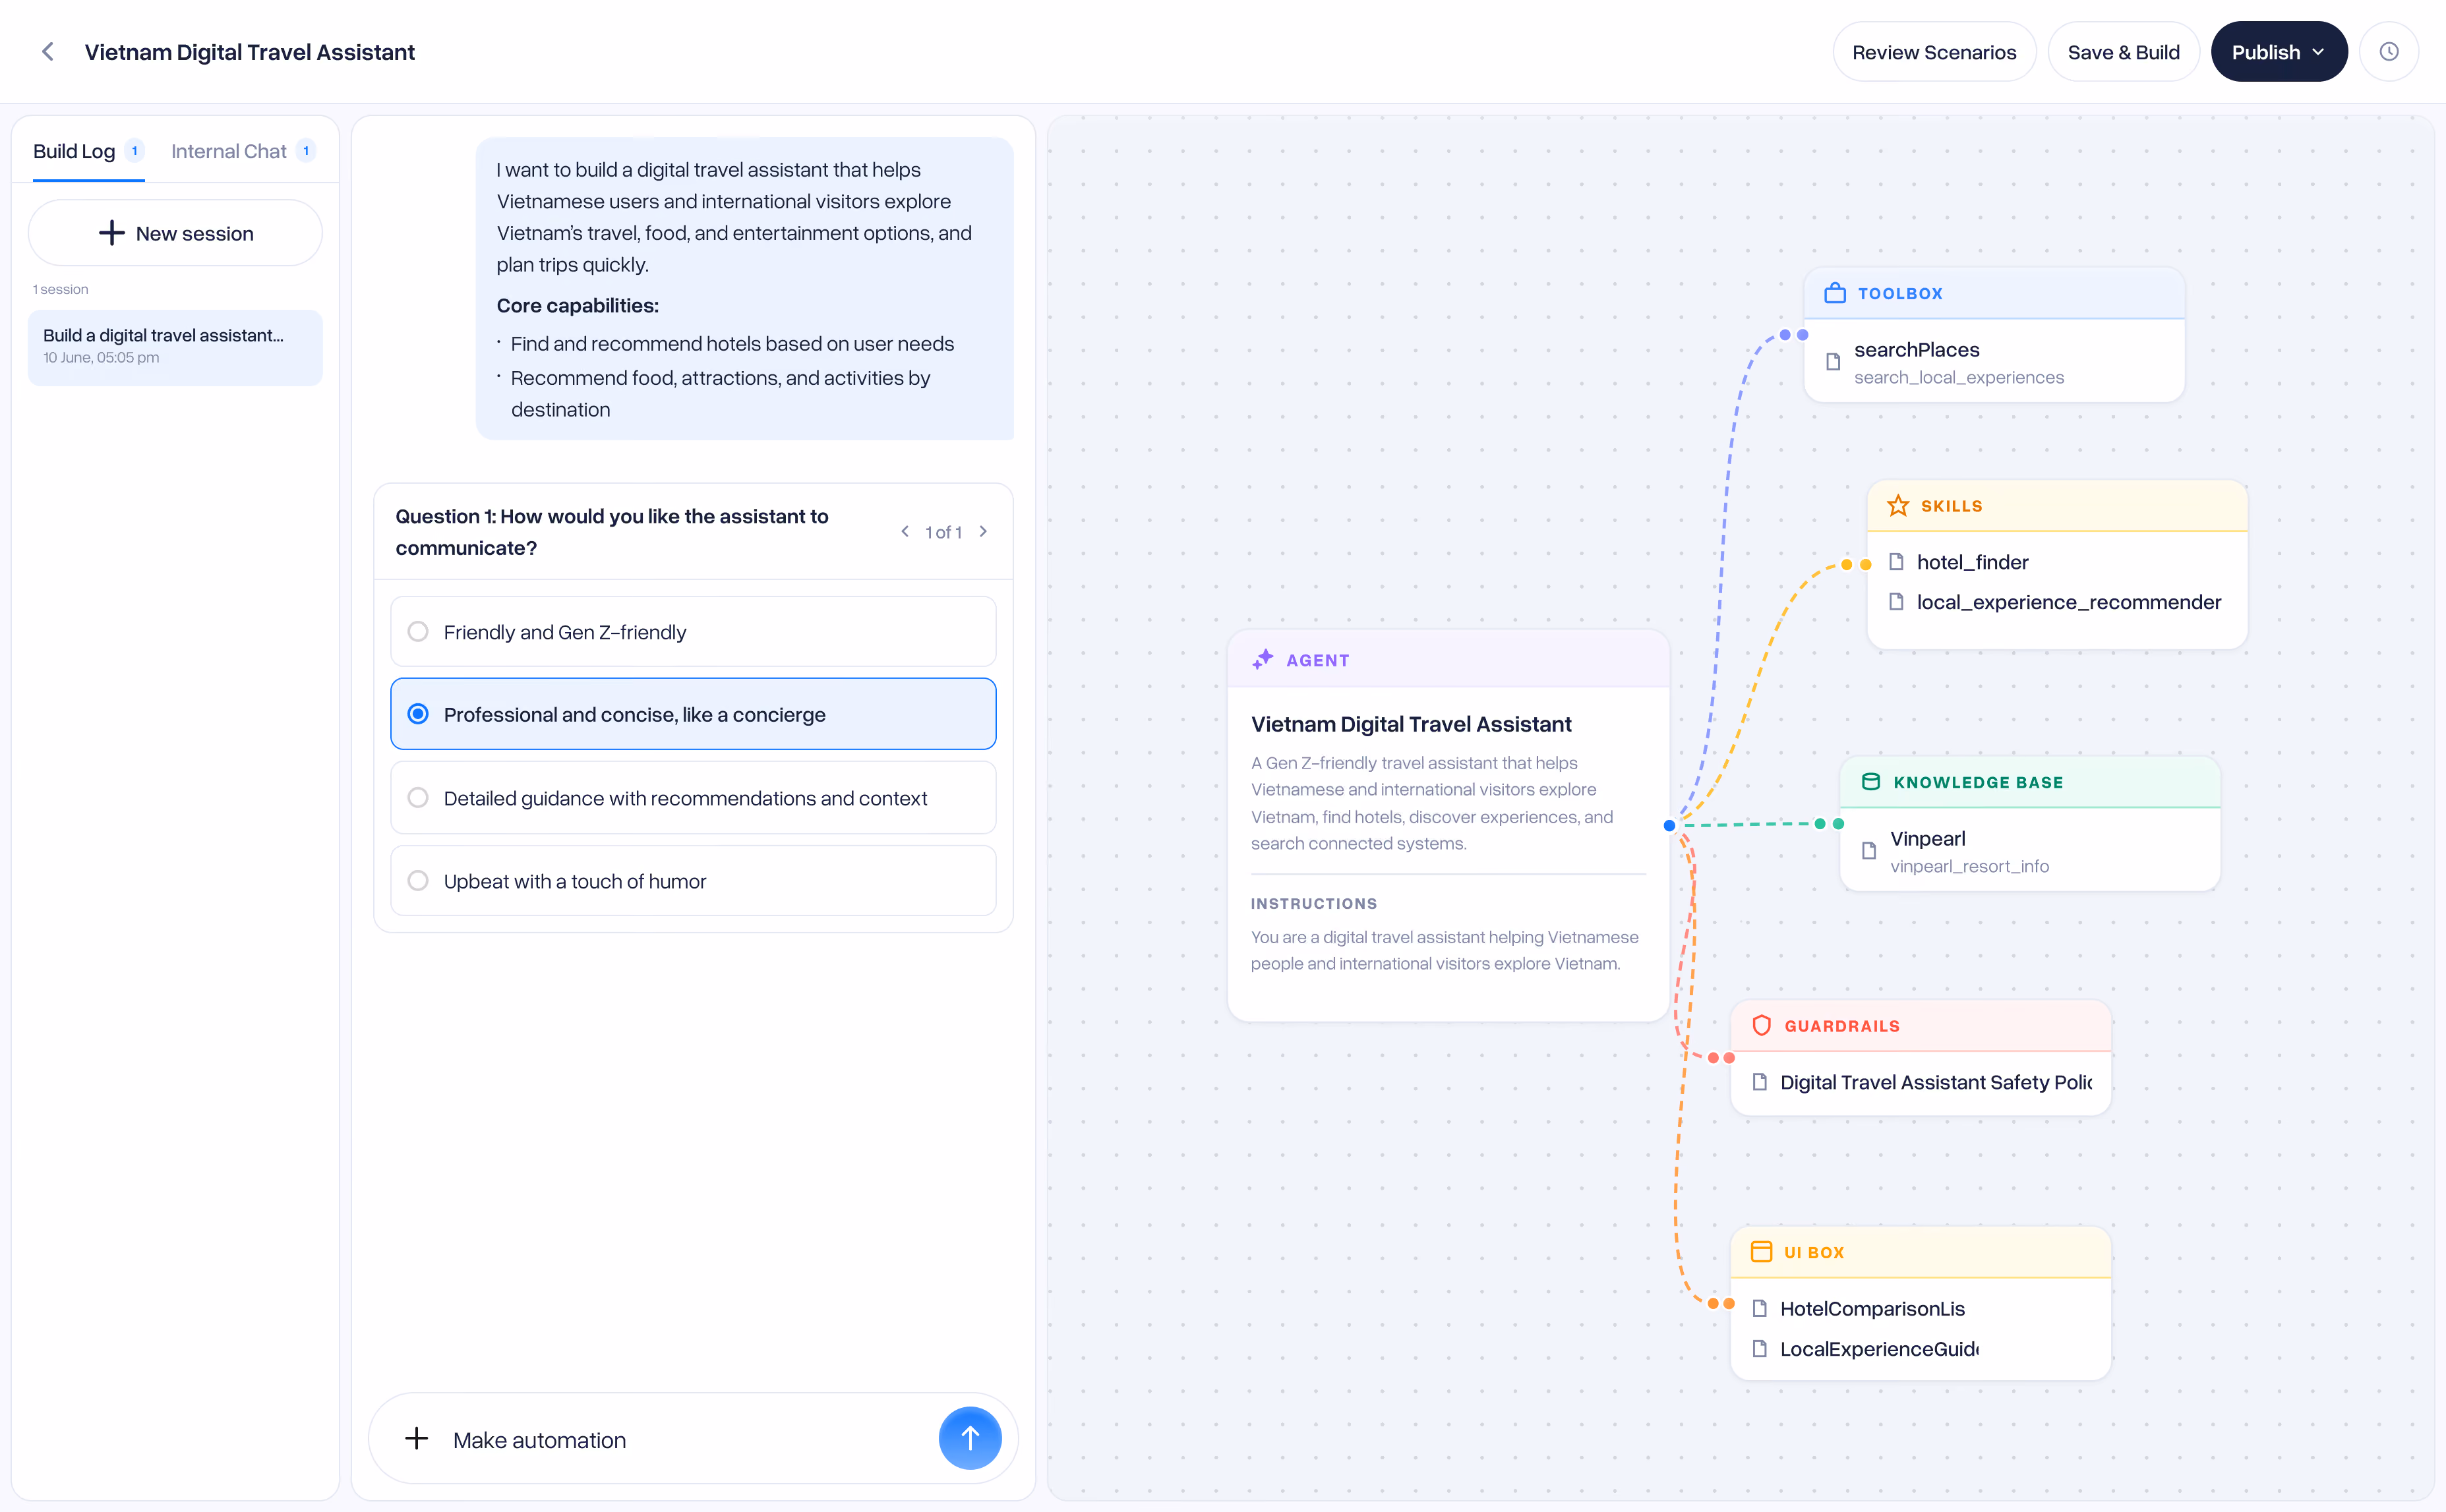This screenshot has height=1512, width=2446.
Task: Click the Skills yellow connector dot
Action: point(1865,565)
